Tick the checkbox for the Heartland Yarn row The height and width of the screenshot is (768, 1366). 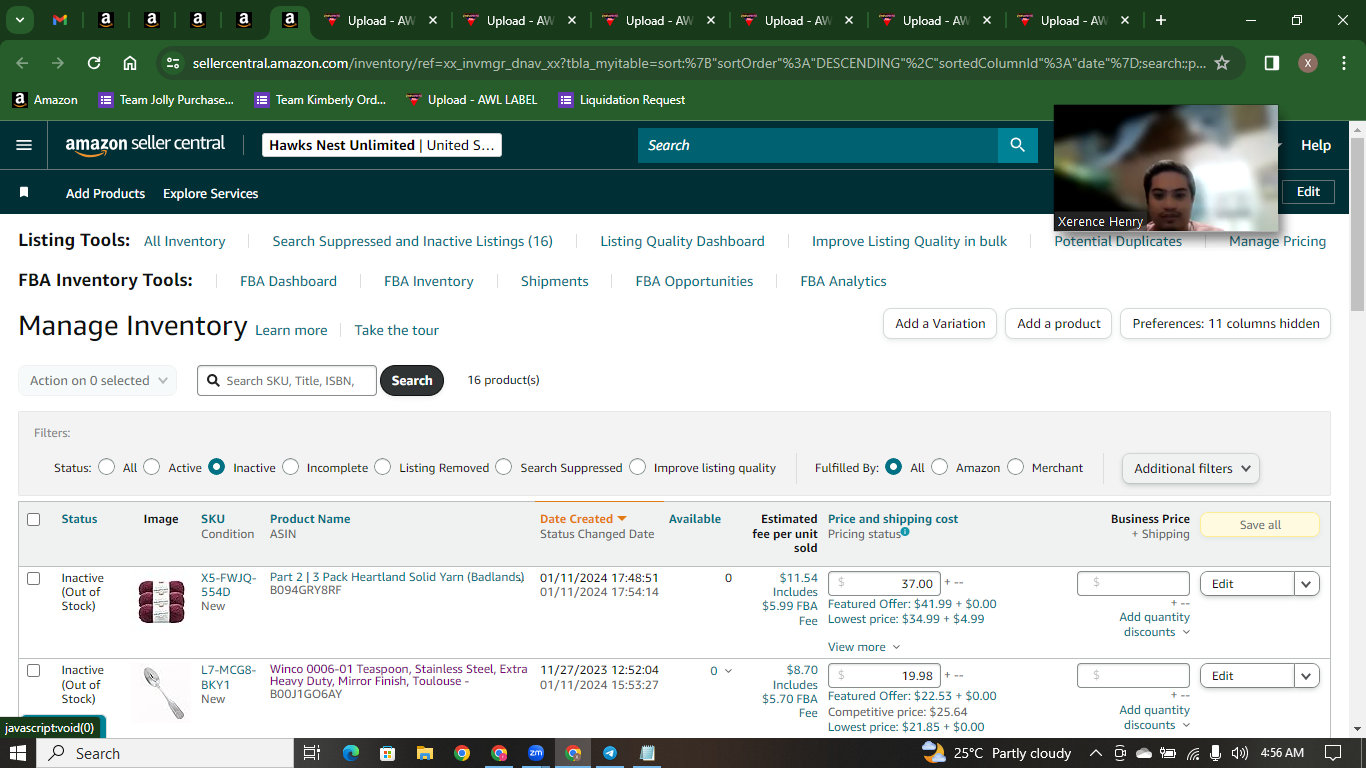coord(34,578)
